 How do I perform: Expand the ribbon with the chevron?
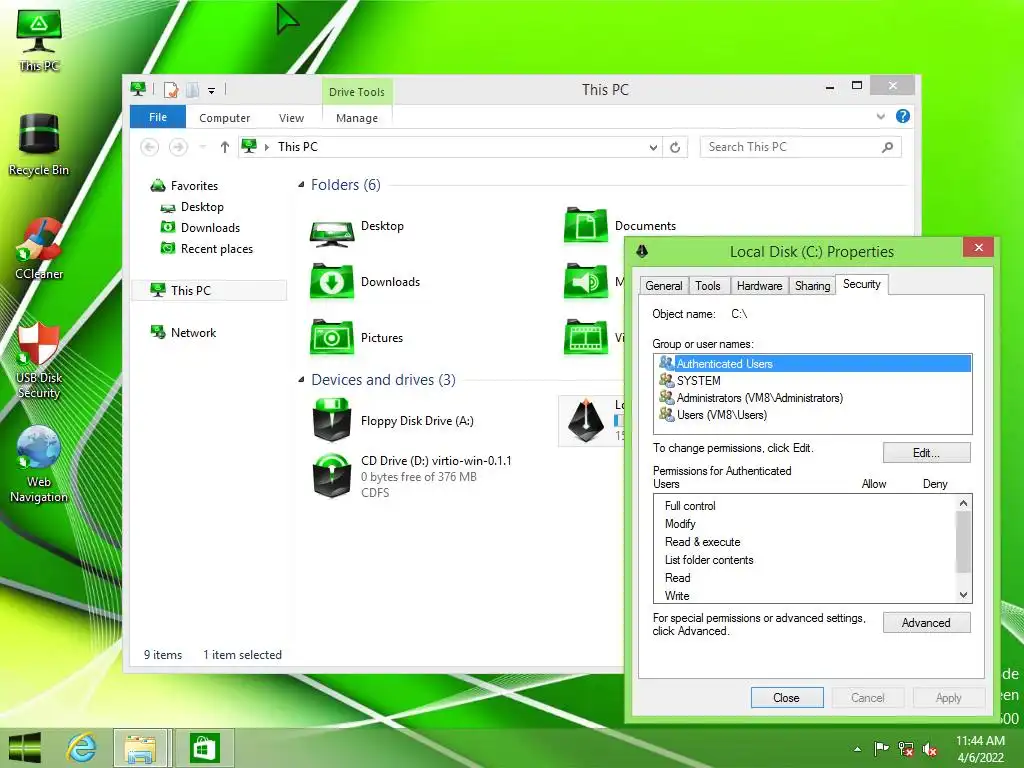[881, 117]
